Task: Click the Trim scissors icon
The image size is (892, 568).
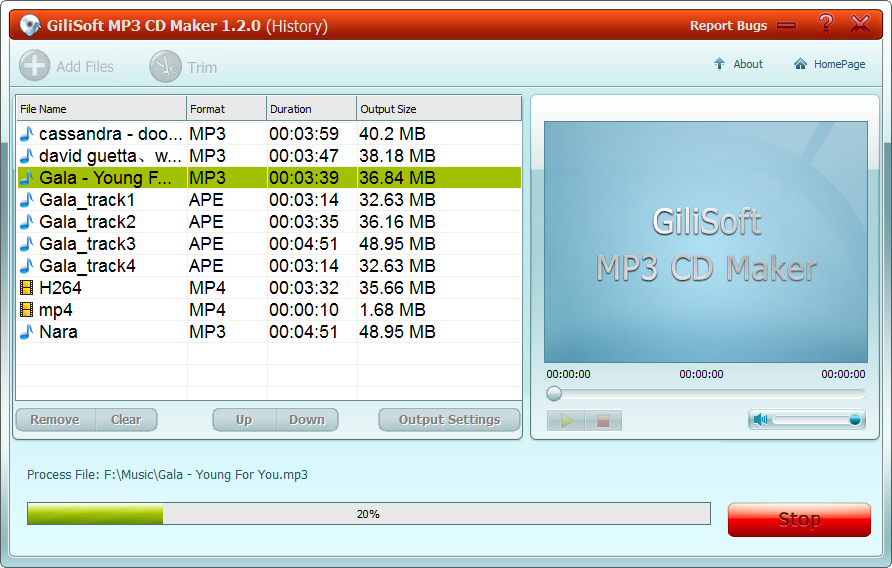Action: pos(165,67)
